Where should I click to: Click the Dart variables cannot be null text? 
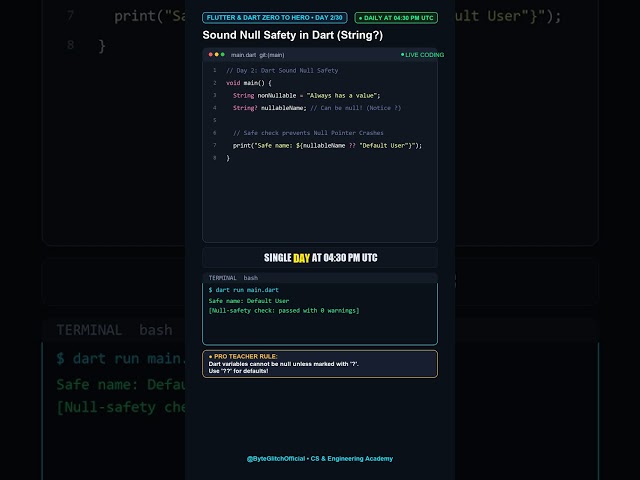[x=284, y=364]
